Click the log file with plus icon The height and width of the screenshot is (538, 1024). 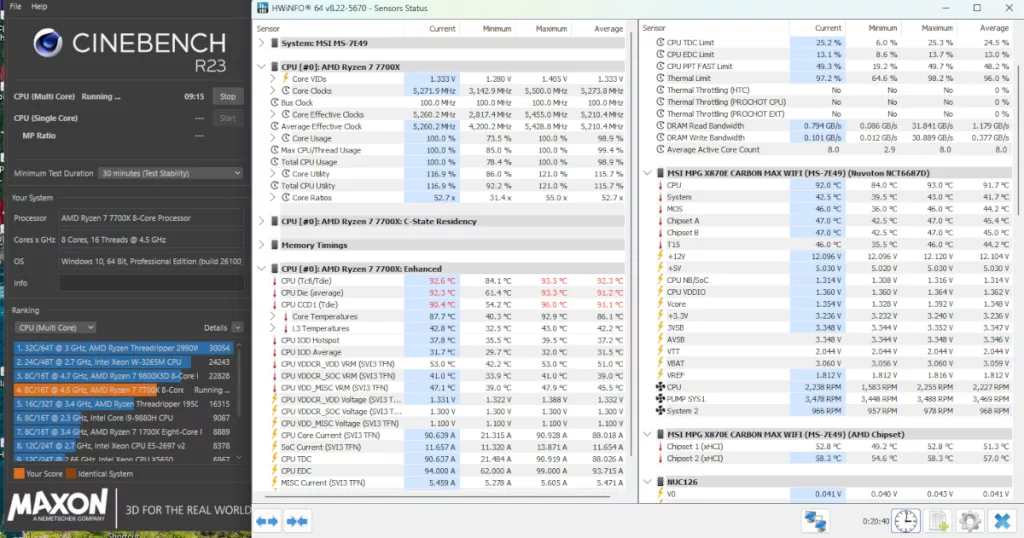click(x=938, y=521)
